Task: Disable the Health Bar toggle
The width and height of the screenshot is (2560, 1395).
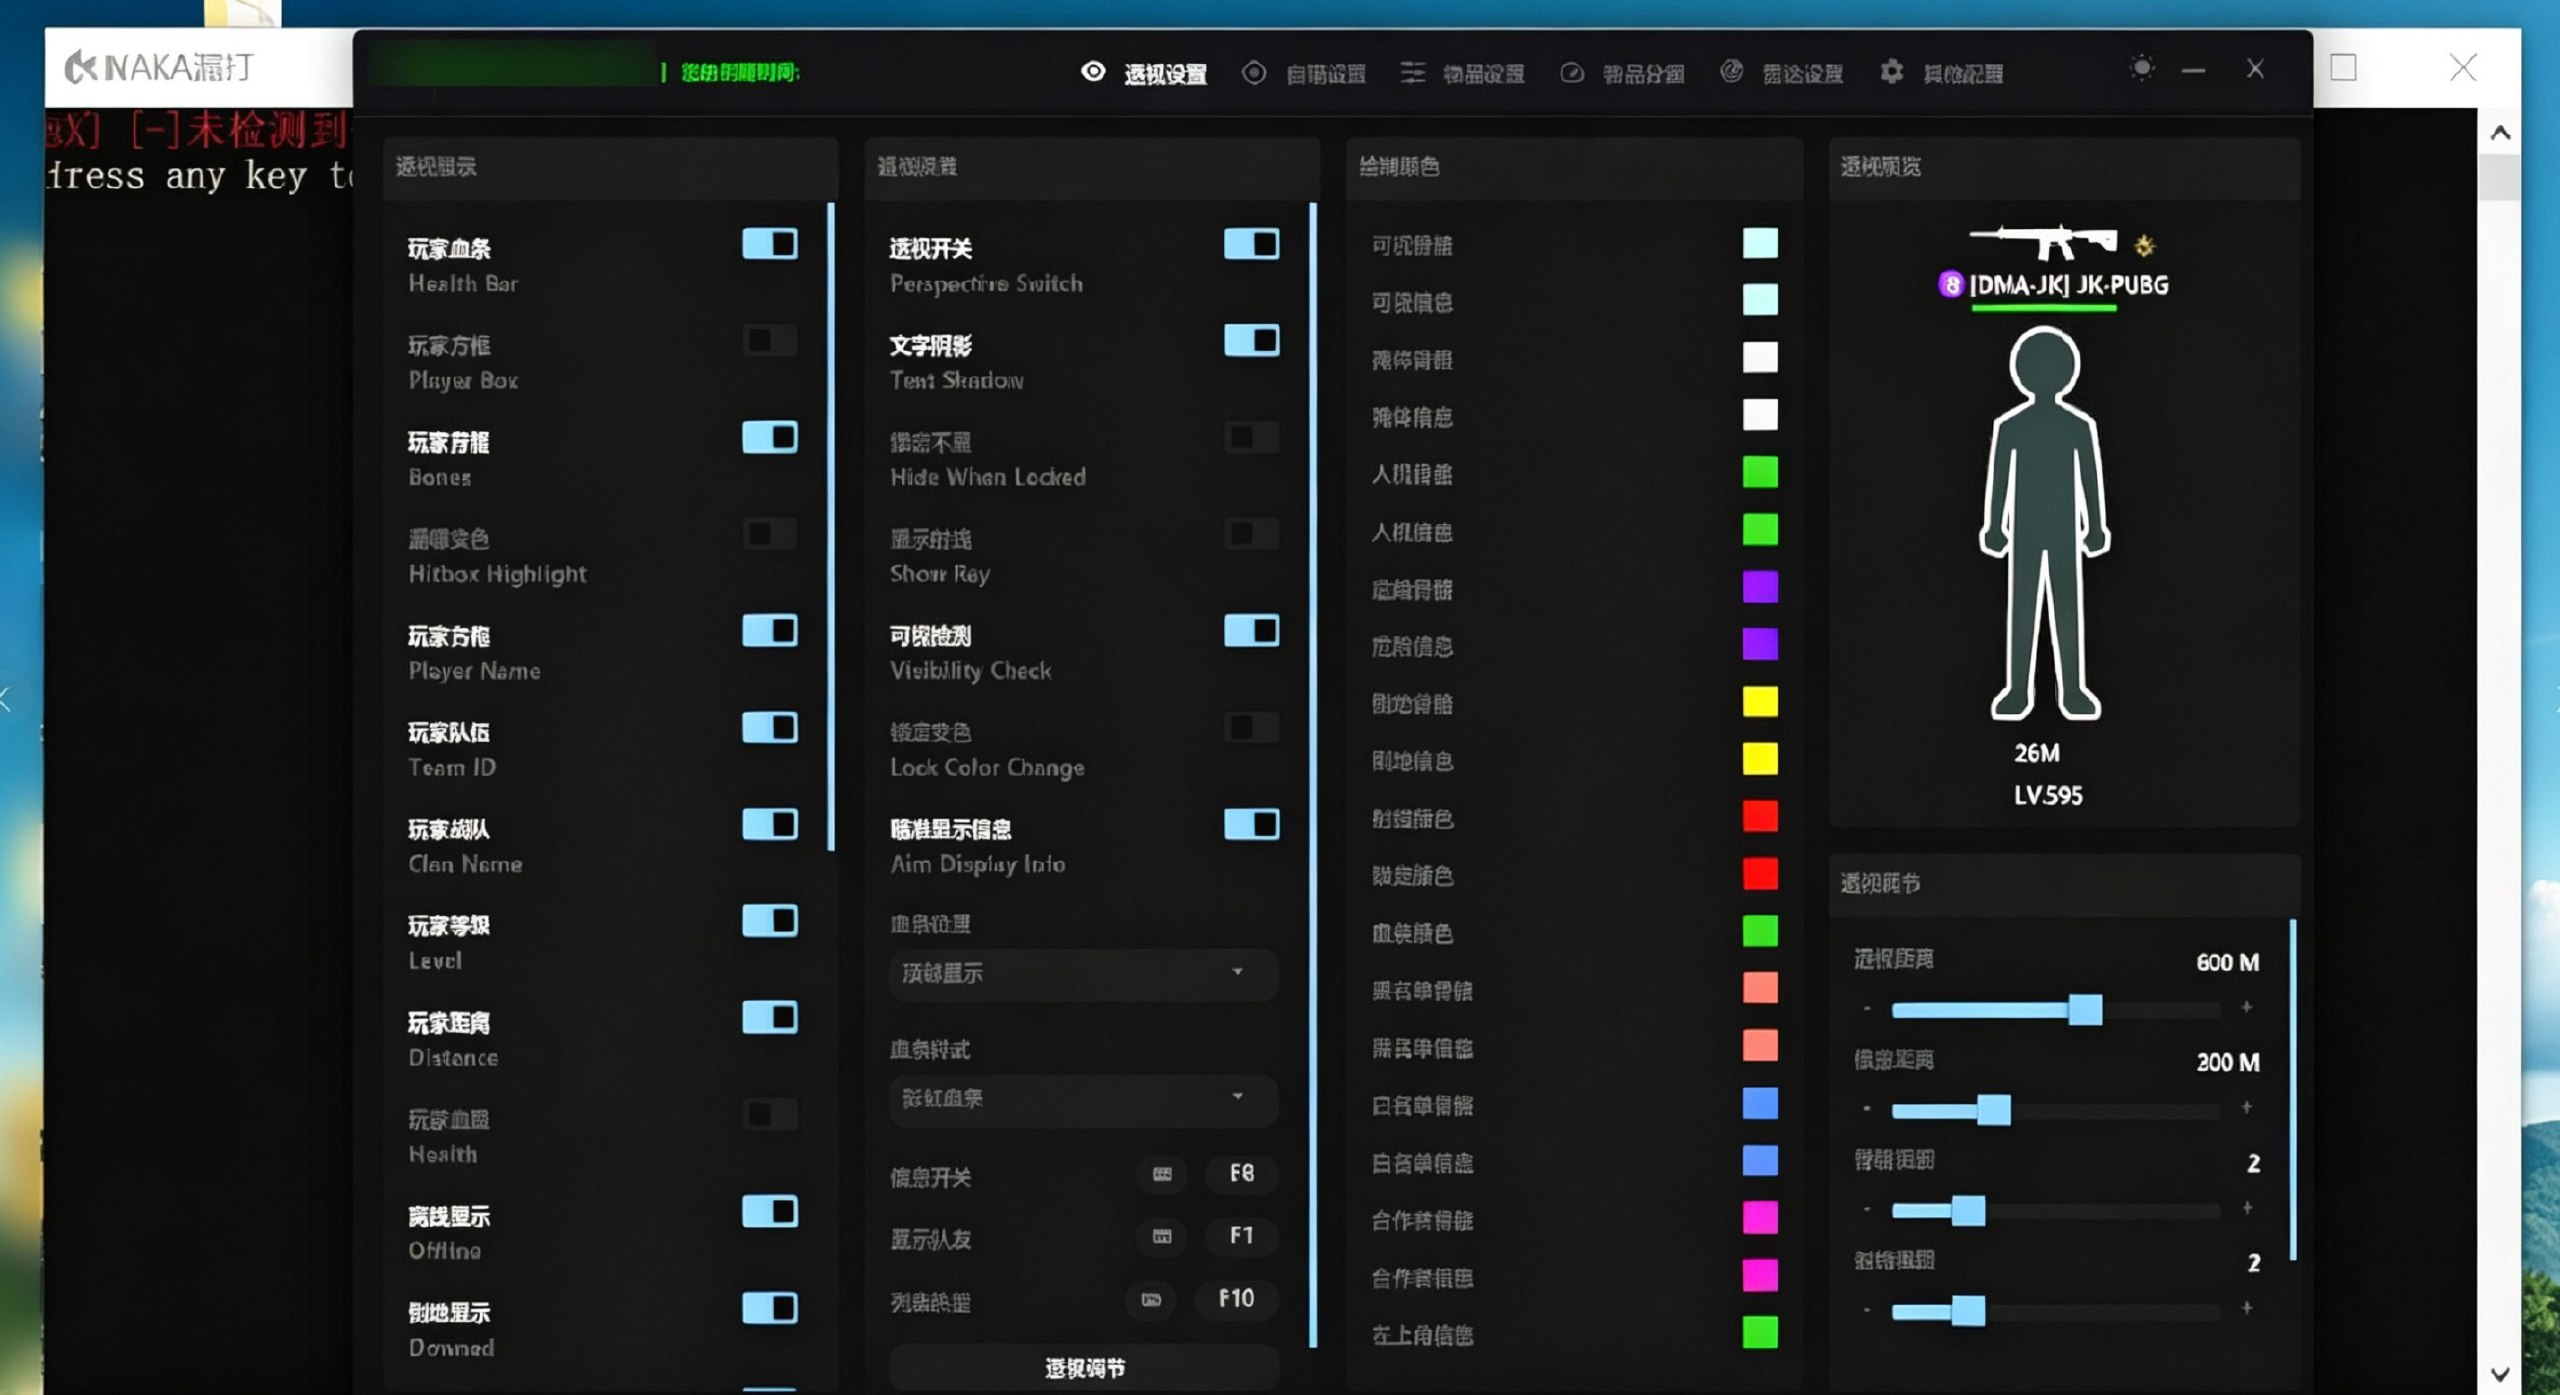Action: click(x=770, y=244)
